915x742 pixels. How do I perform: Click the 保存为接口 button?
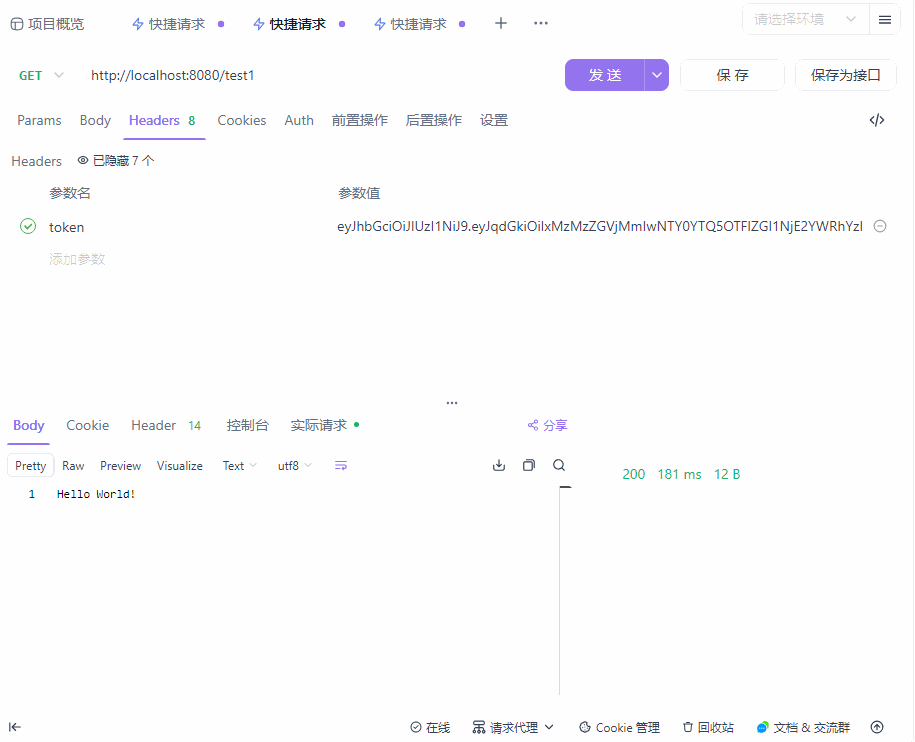pos(845,75)
